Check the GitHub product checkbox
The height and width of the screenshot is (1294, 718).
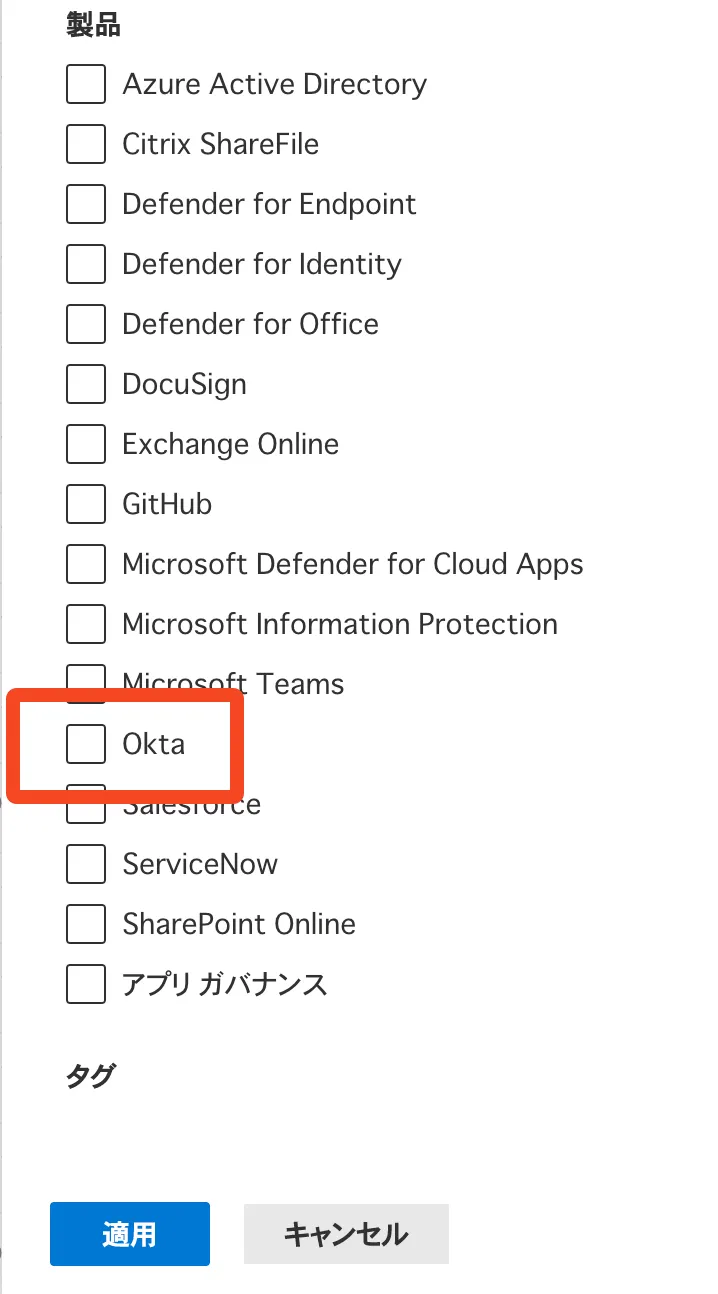click(x=86, y=504)
